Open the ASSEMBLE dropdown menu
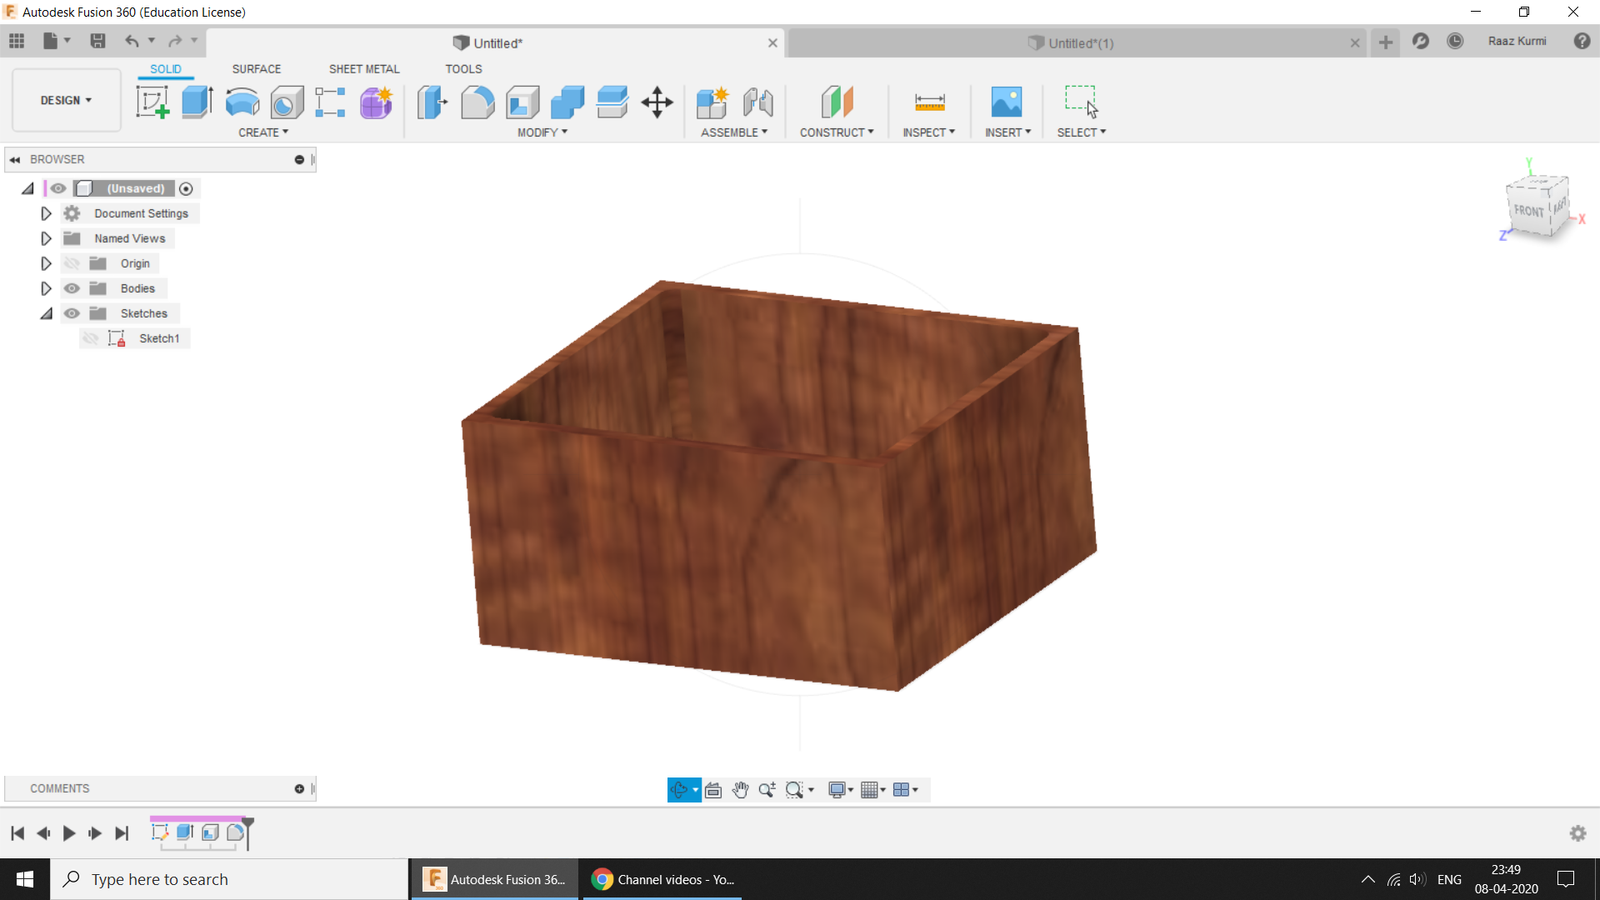This screenshot has height=900, width=1600. tap(734, 132)
